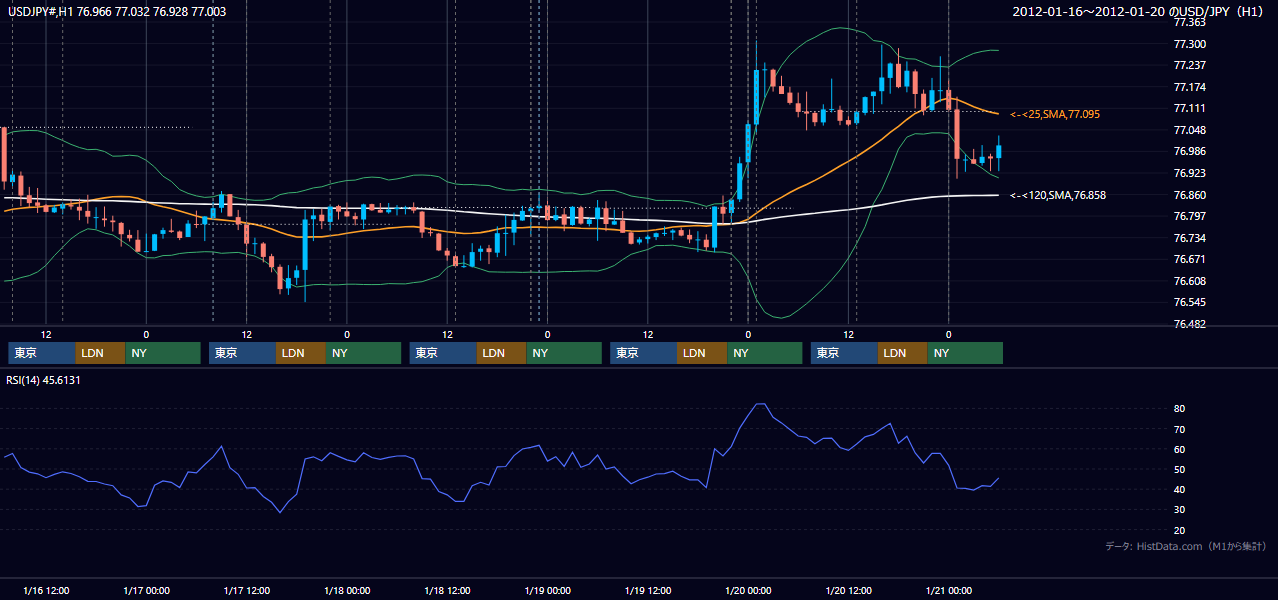
Task: Click the 77.363 price axis label
Action: click(1189, 22)
